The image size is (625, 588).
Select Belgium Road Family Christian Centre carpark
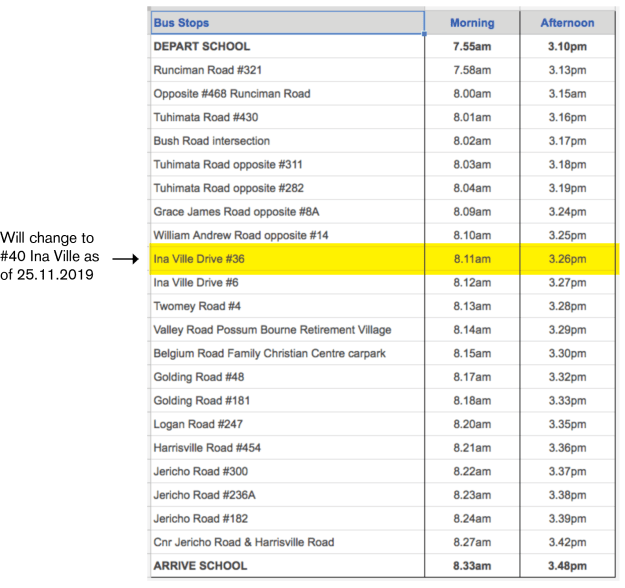click(x=269, y=353)
